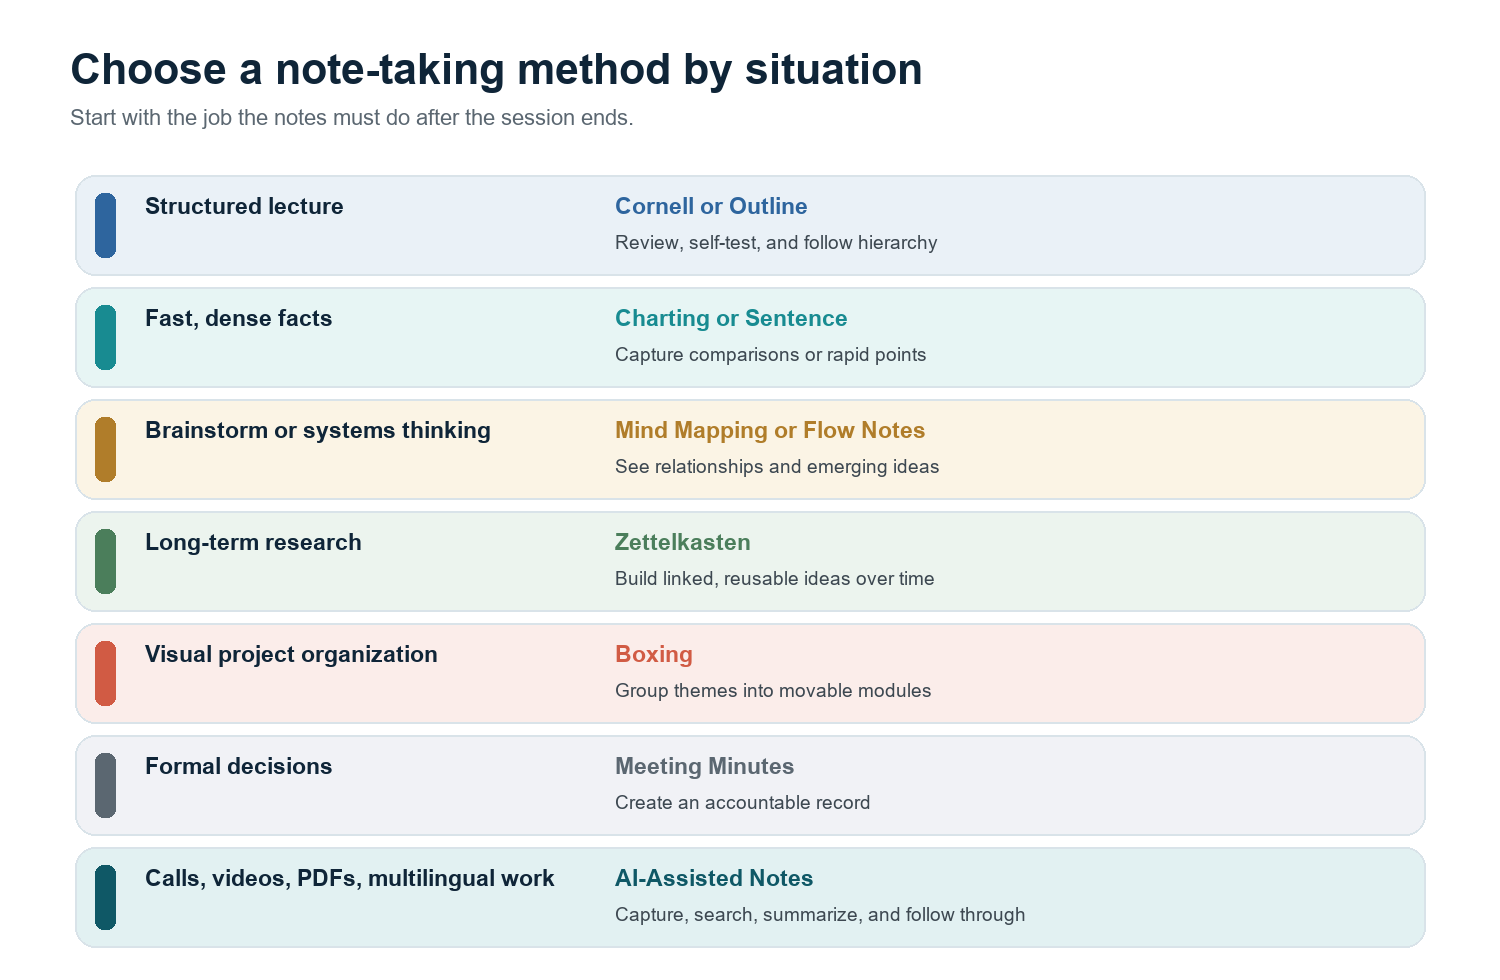Click the 'Charting or Sentence' heading
The height and width of the screenshot is (980, 1500).
pyautogui.click(x=731, y=318)
